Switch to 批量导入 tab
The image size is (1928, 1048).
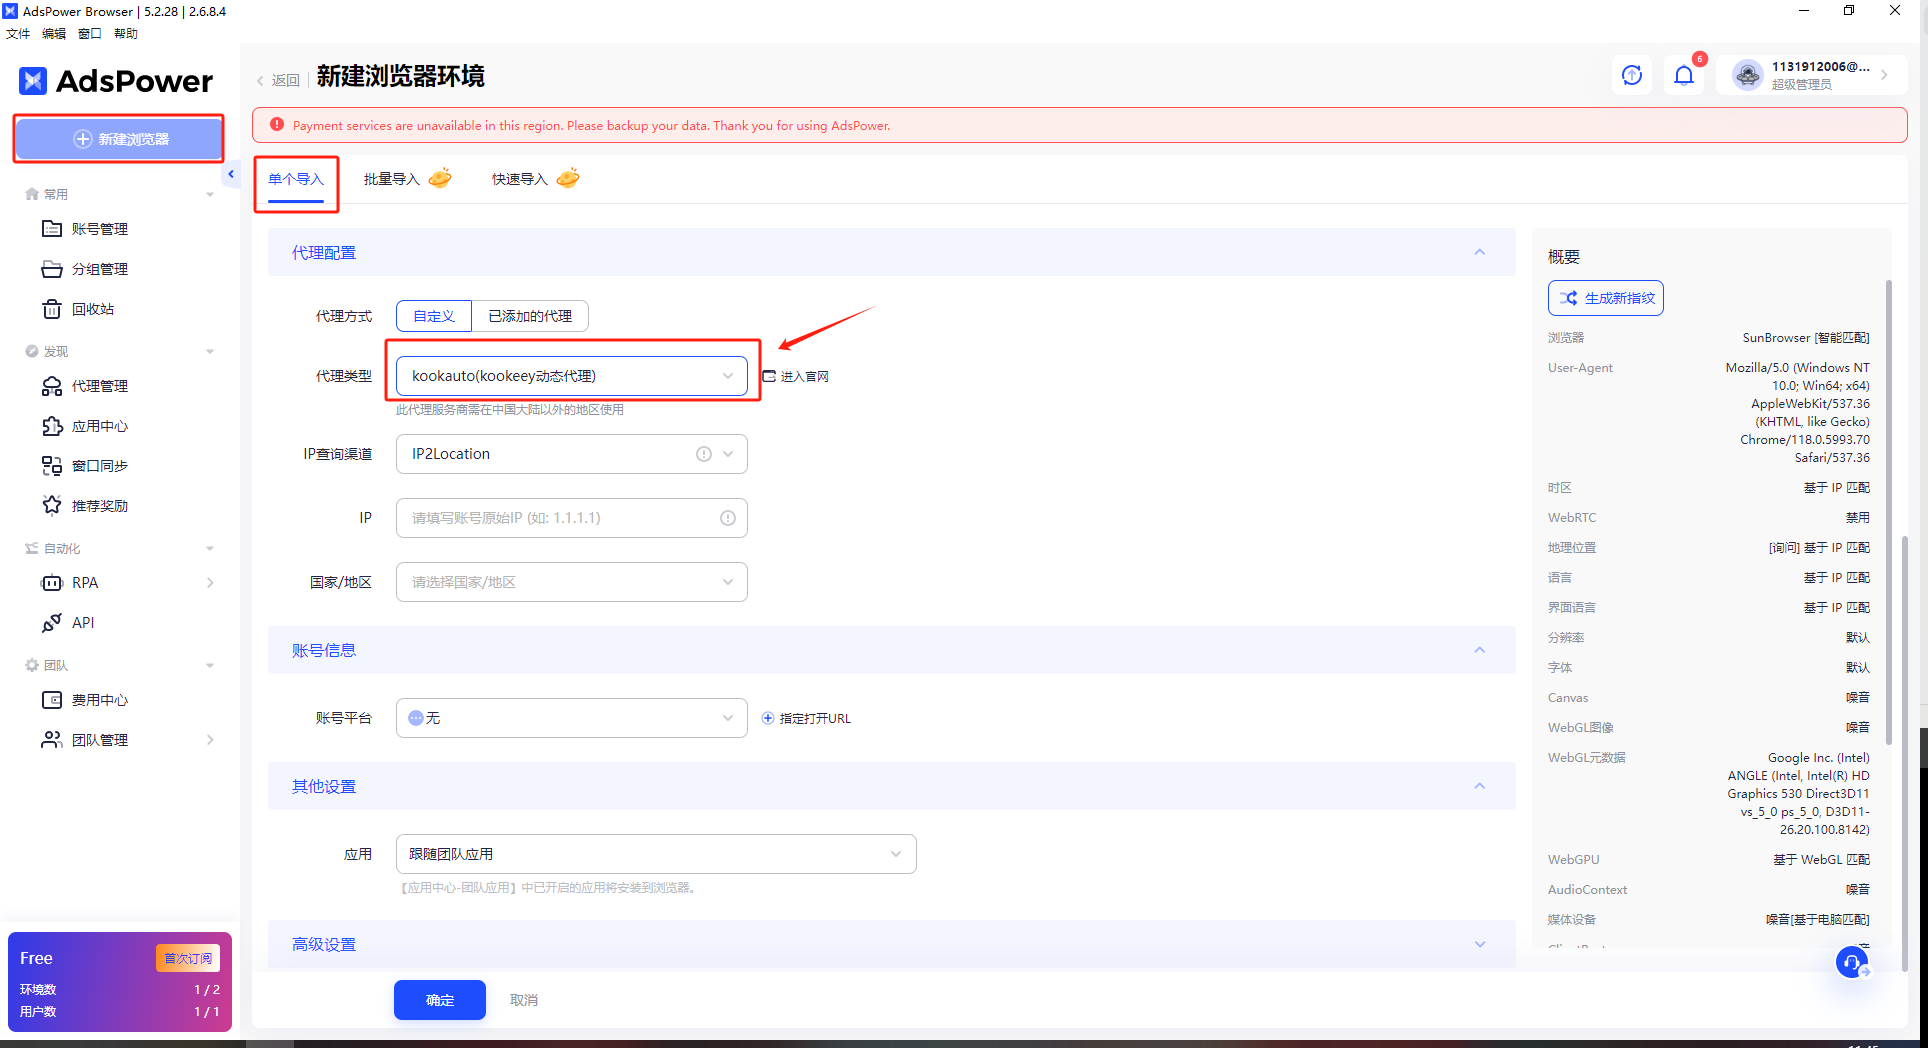coord(392,179)
